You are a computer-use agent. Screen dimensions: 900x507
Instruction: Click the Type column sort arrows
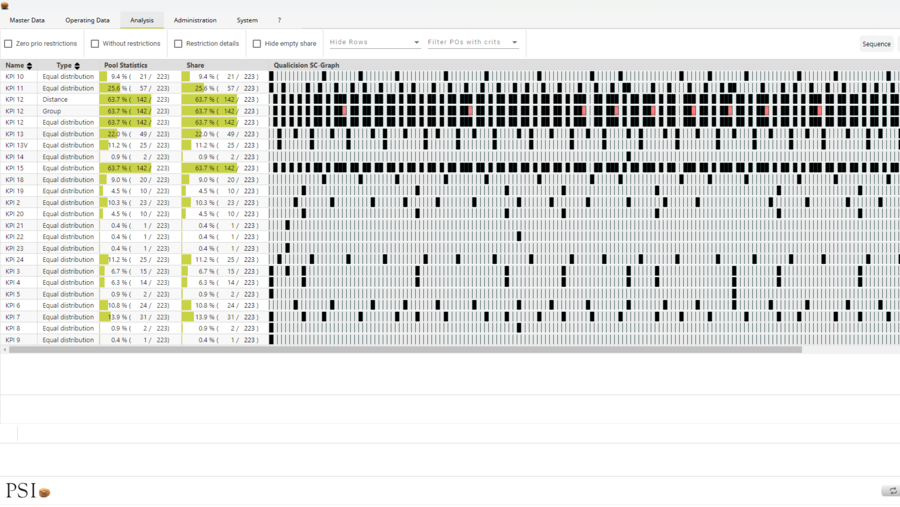coord(77,66)
